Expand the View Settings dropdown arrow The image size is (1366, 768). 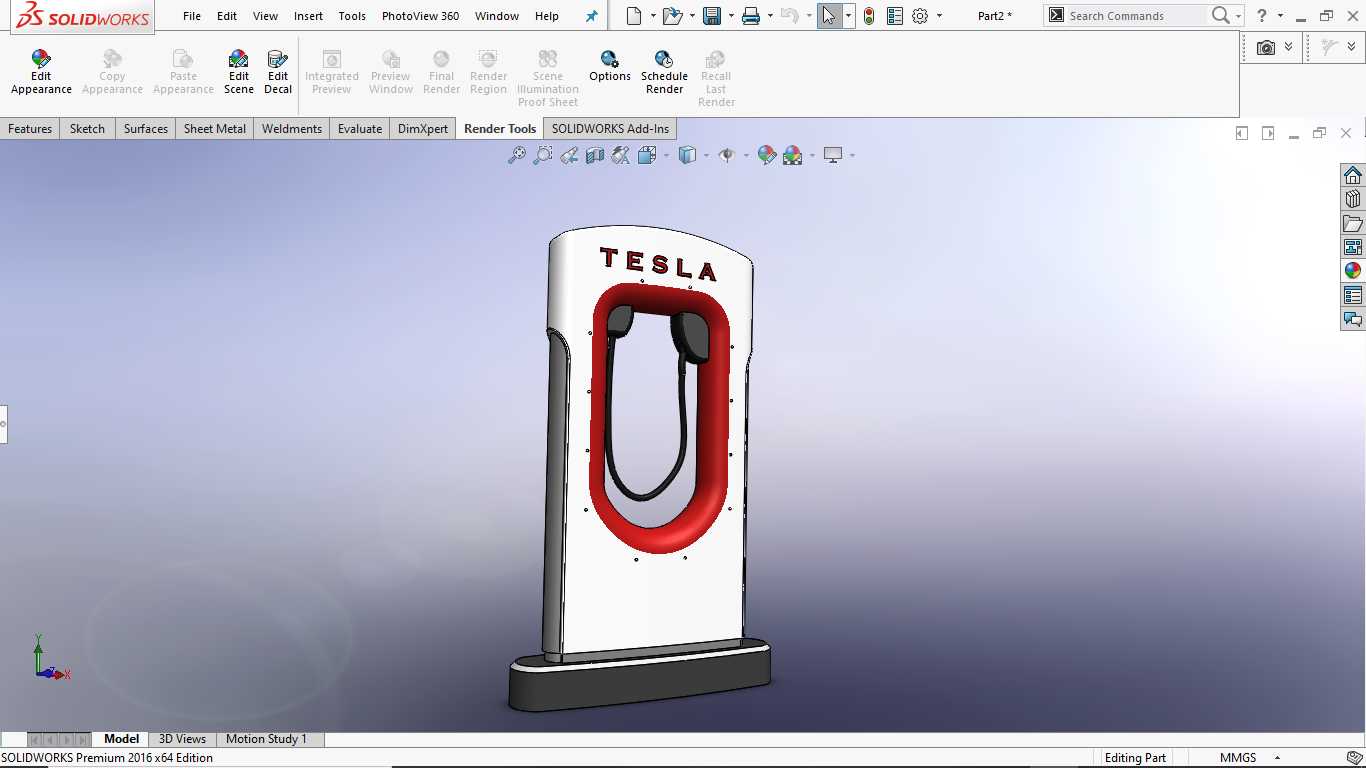852,155
